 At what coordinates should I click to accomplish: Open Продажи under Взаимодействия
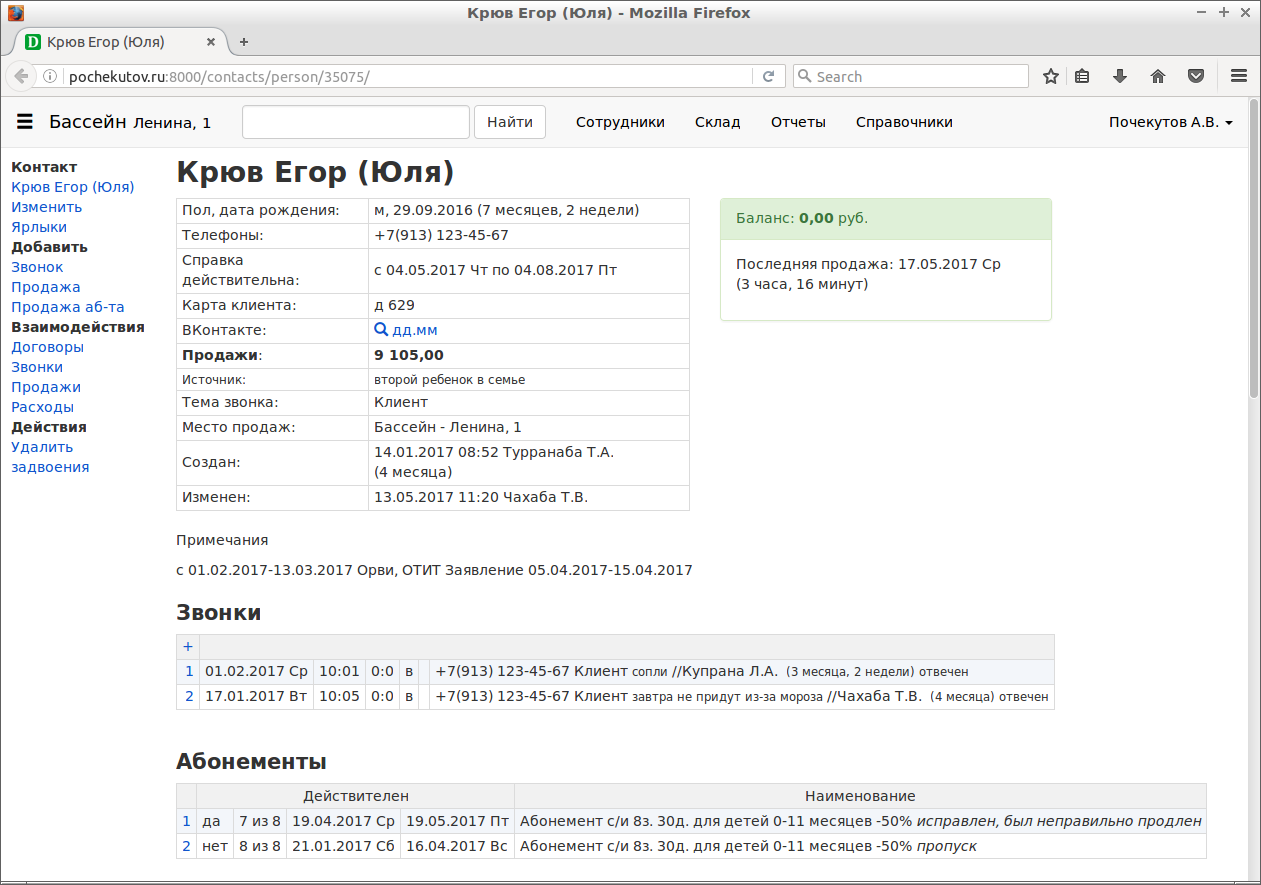pyautogui.click(x=46, y=387)
